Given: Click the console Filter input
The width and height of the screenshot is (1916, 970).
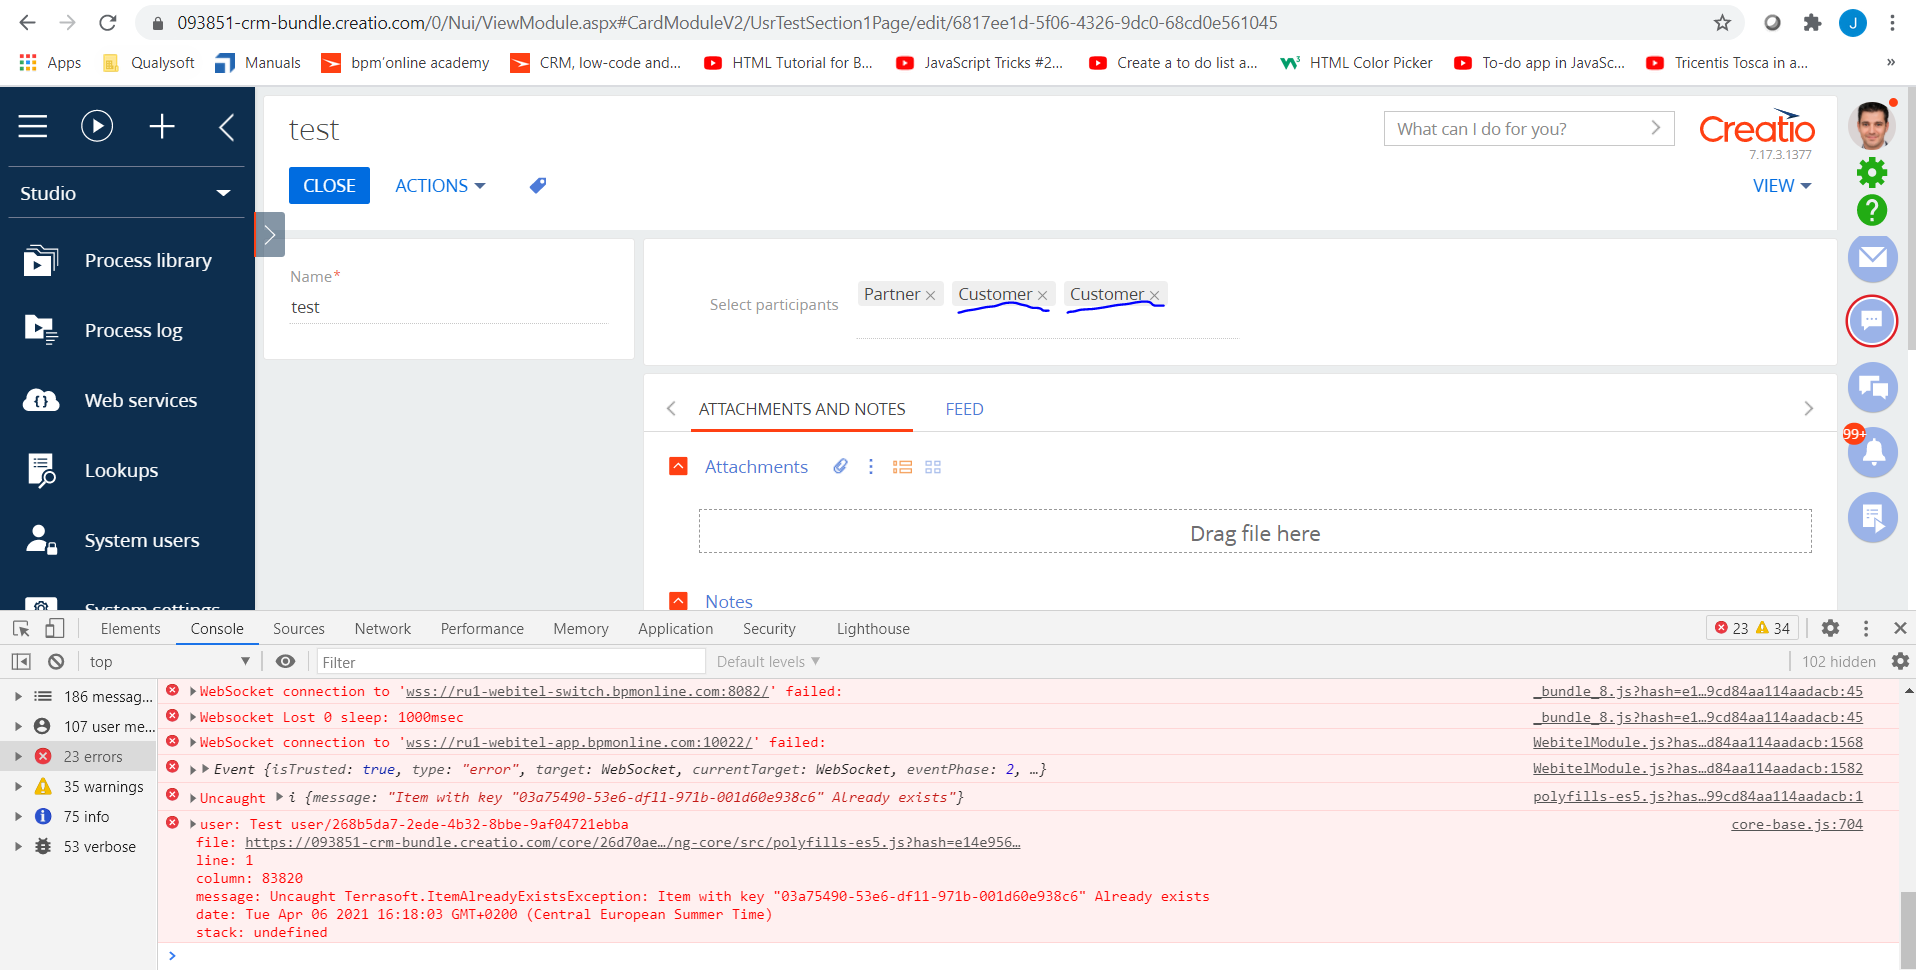Looking at the screenshot, I should tap(511, 661).
